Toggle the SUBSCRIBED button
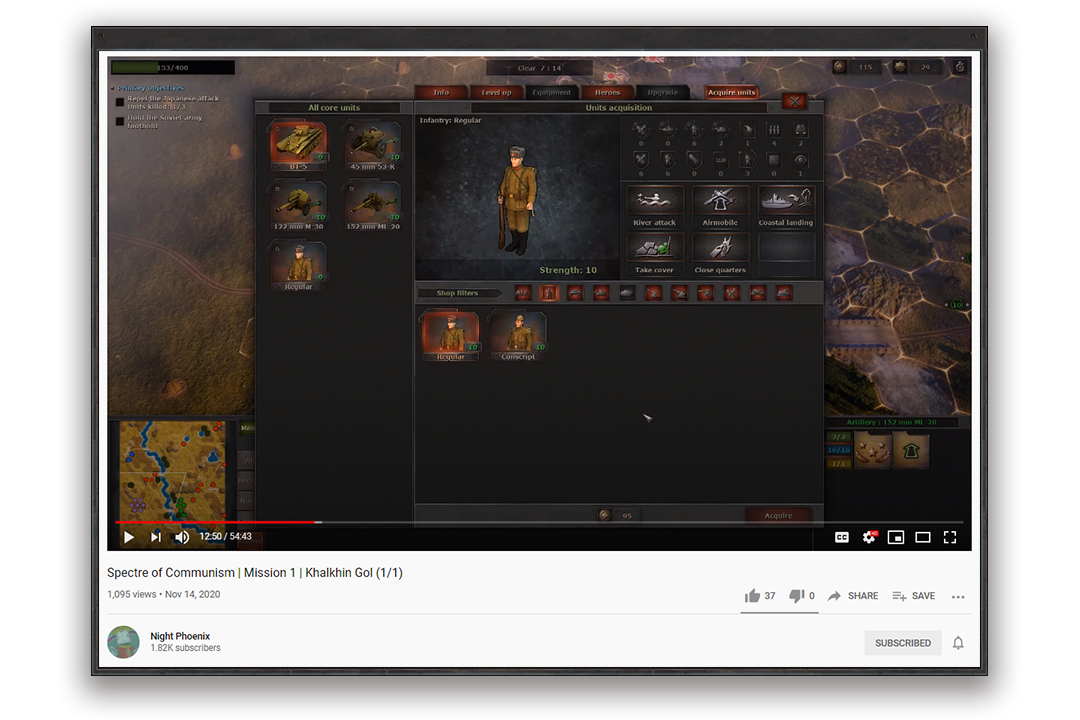 point(903,643)
